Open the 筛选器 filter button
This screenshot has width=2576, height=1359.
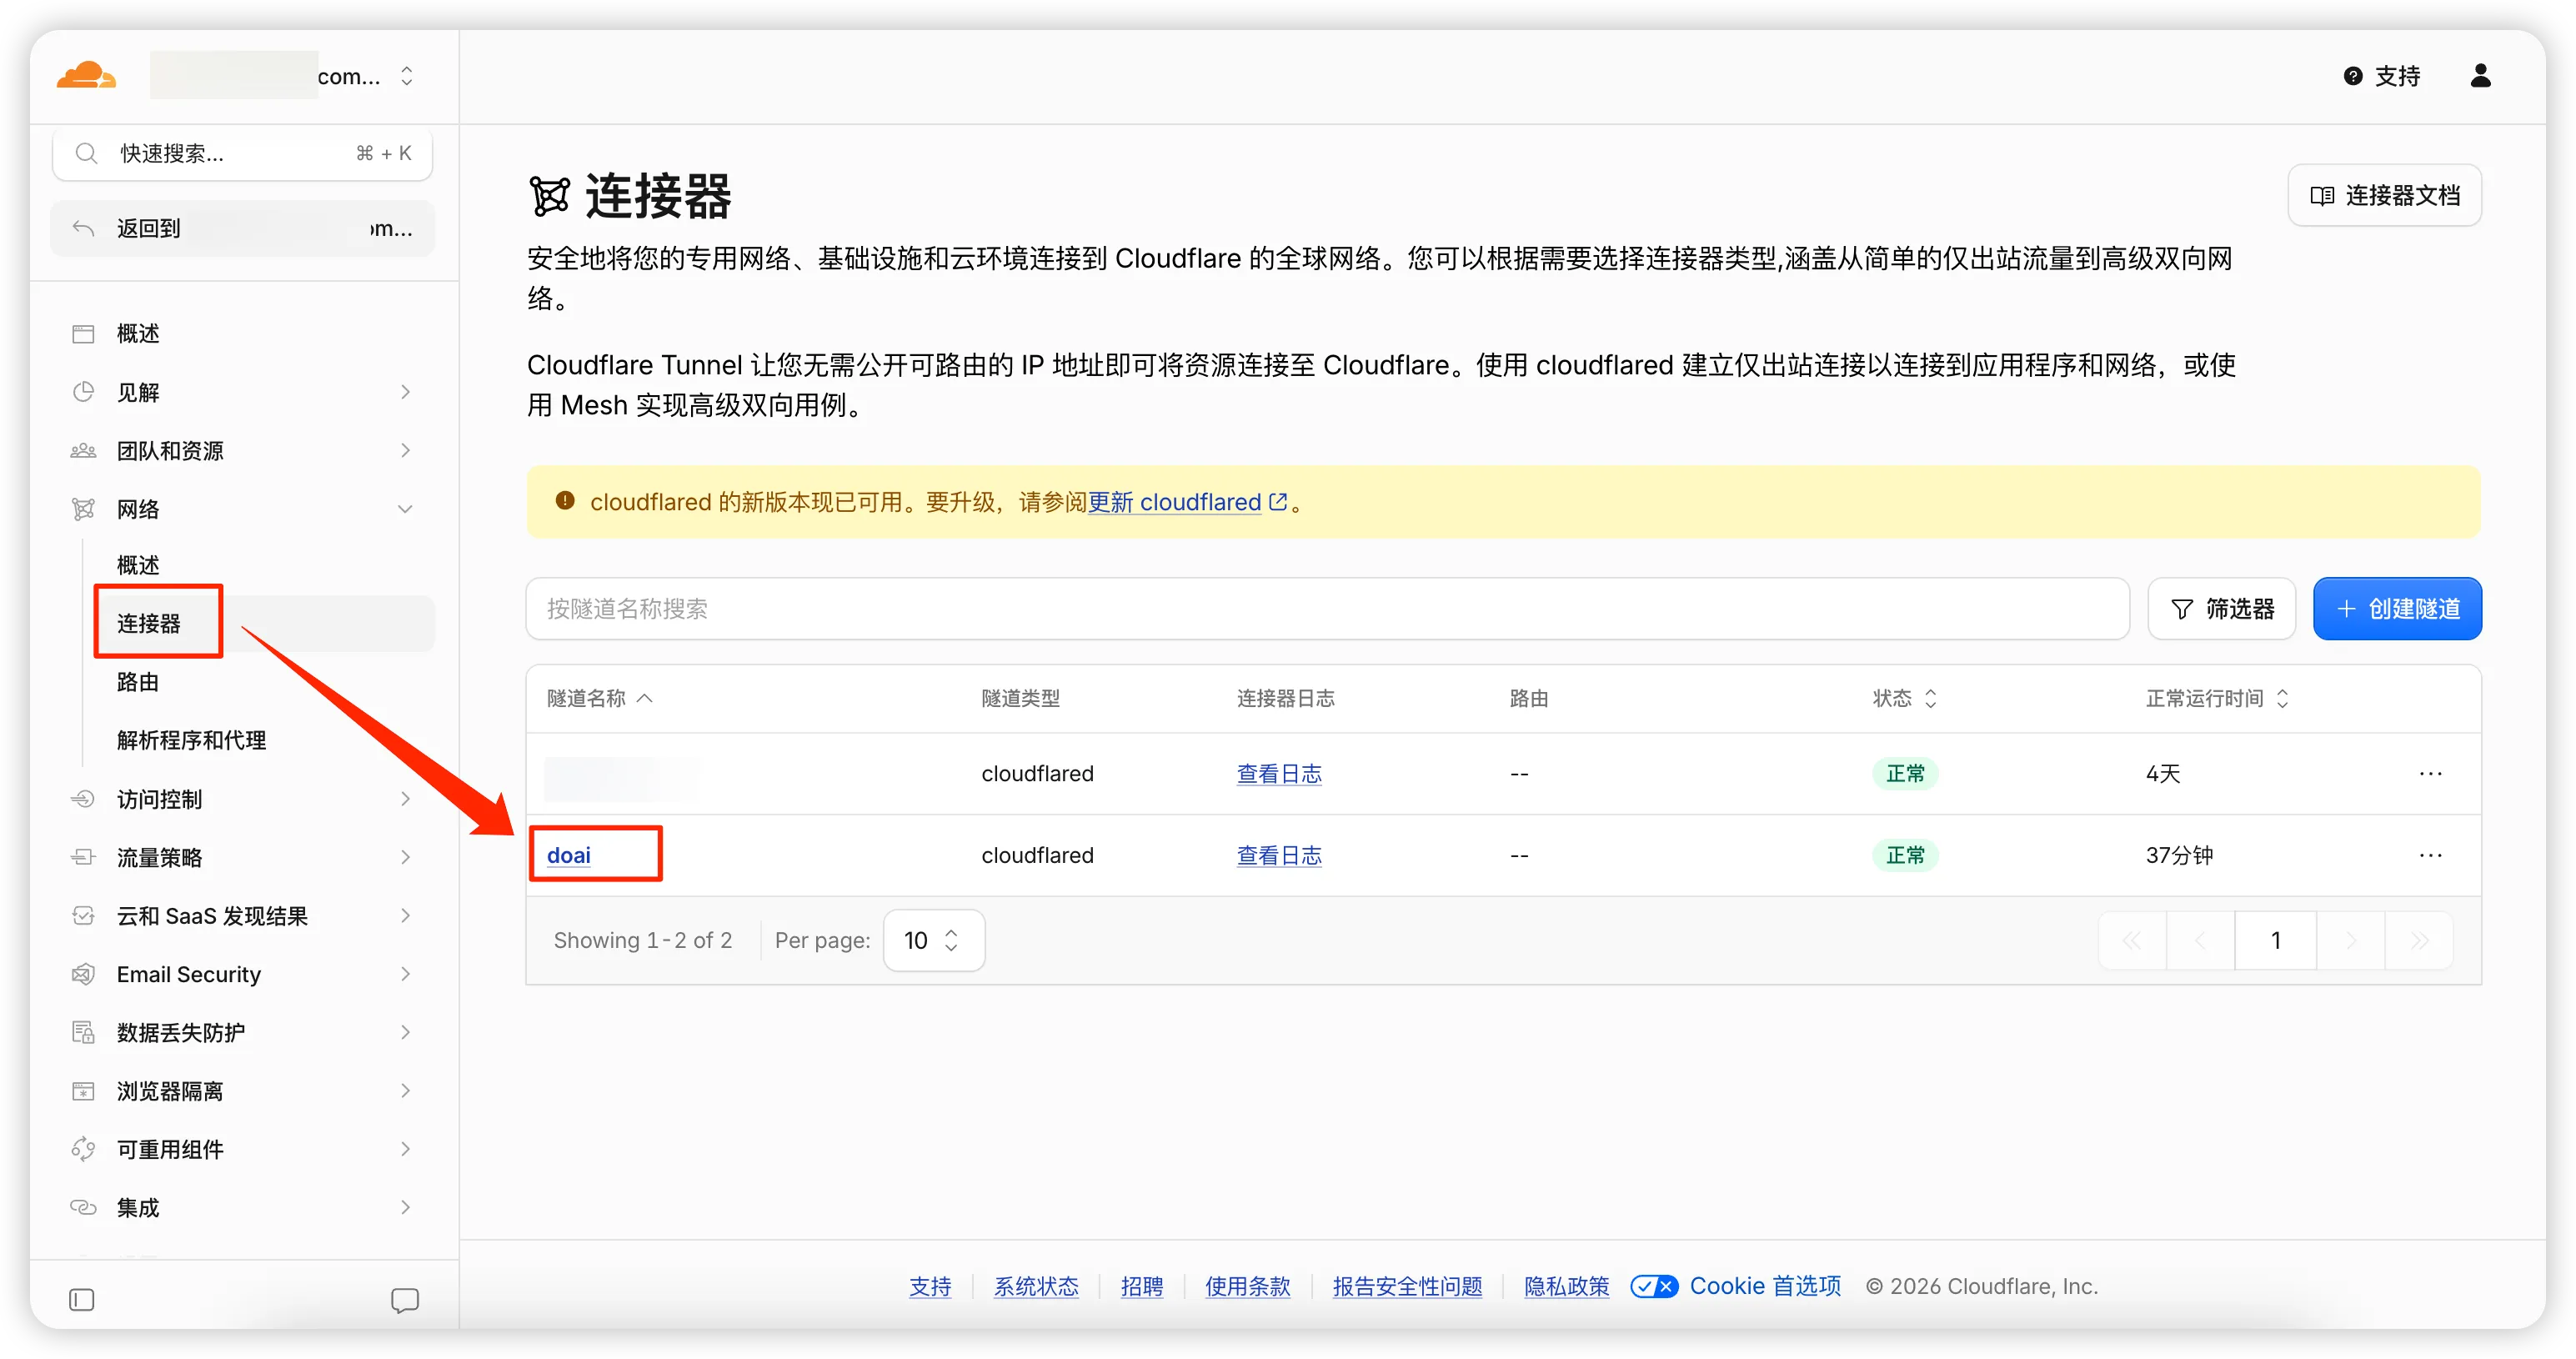click(x=2222, y=609)
